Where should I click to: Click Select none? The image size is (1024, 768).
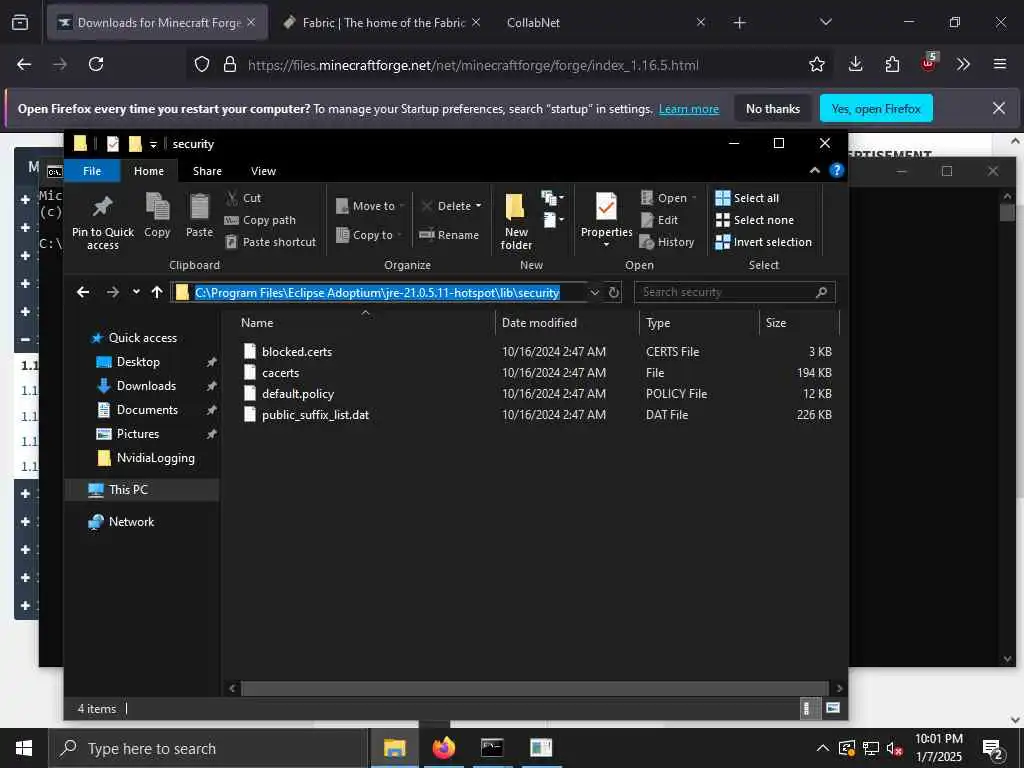[755, 220]
